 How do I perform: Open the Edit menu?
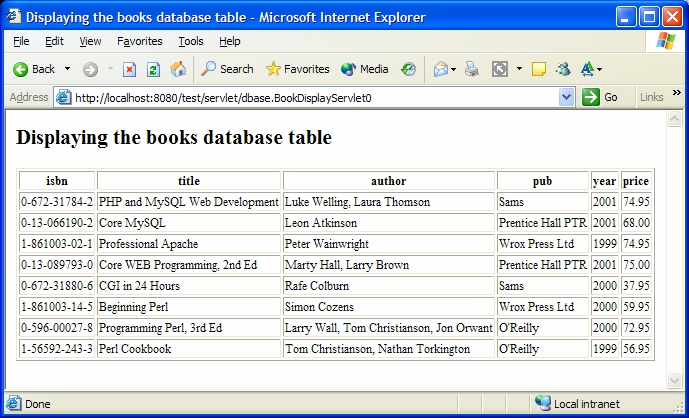click(54, 41)
